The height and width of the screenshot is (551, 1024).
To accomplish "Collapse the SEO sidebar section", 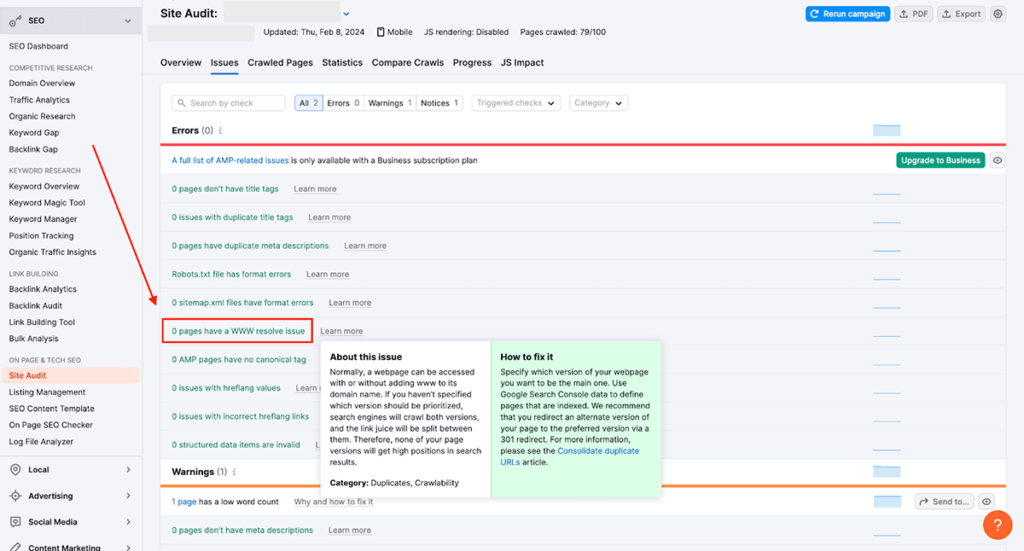I will [x=128, y=21].
